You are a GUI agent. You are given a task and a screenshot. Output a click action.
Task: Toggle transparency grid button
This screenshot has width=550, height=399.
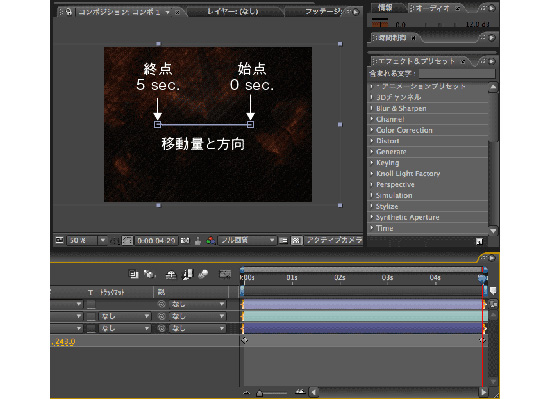pos(296,241)
